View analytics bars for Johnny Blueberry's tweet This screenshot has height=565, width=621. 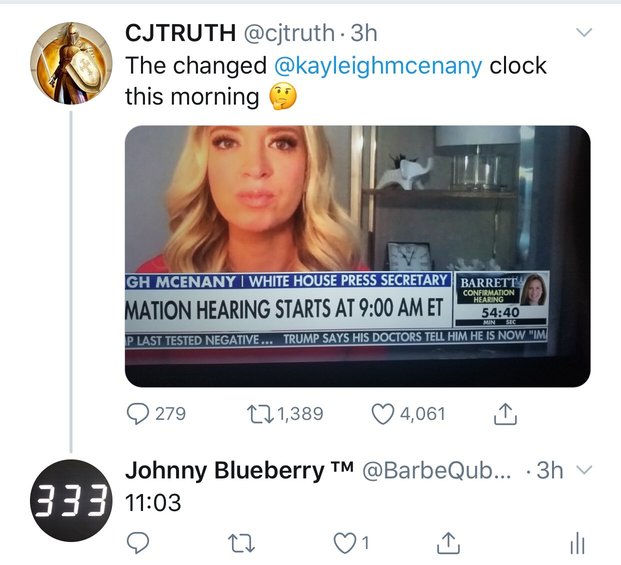(x=577, y=543)
